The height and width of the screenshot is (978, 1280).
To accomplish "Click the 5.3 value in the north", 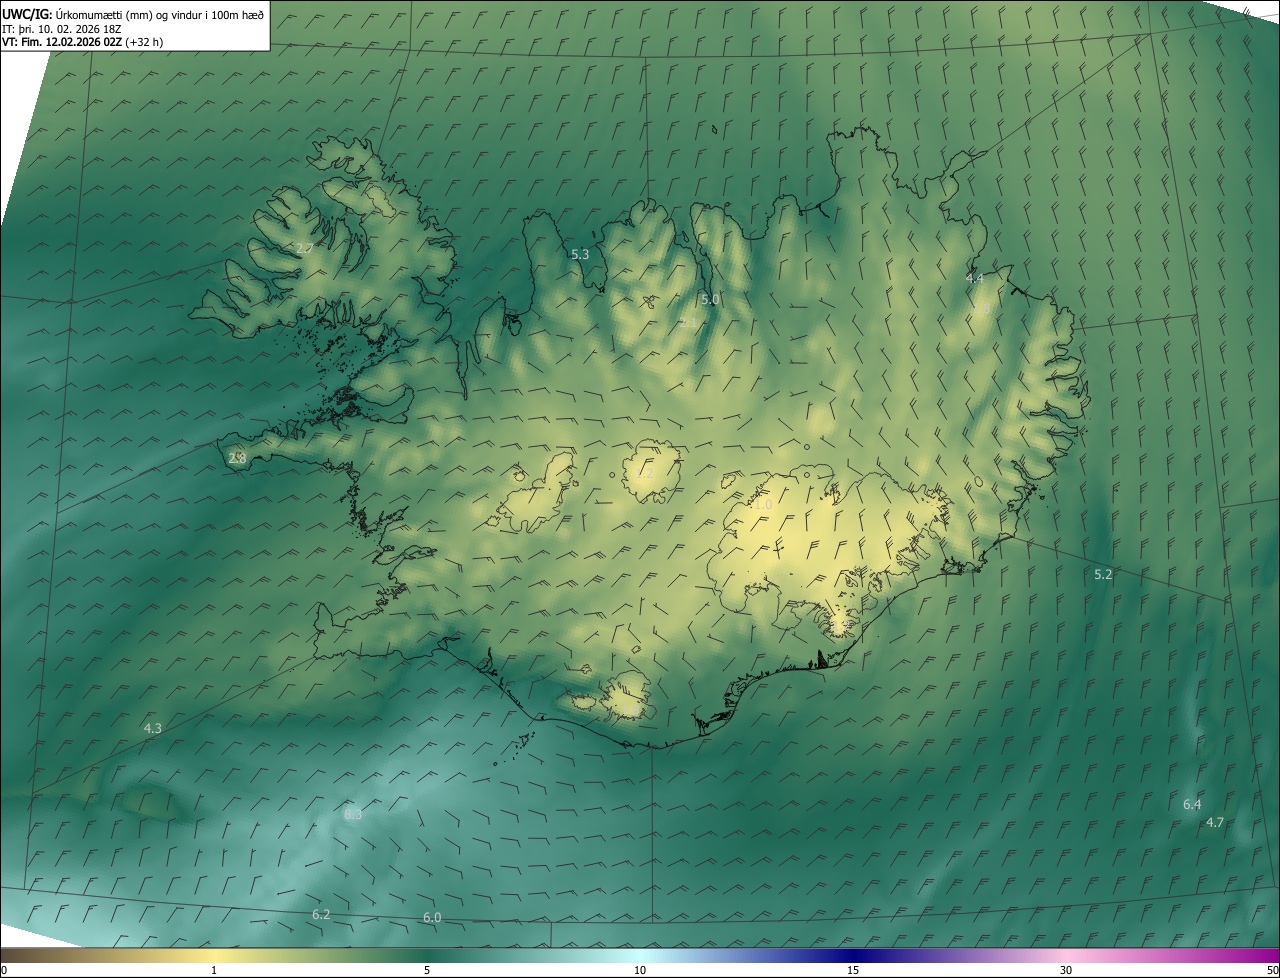I will coord(580,254).
